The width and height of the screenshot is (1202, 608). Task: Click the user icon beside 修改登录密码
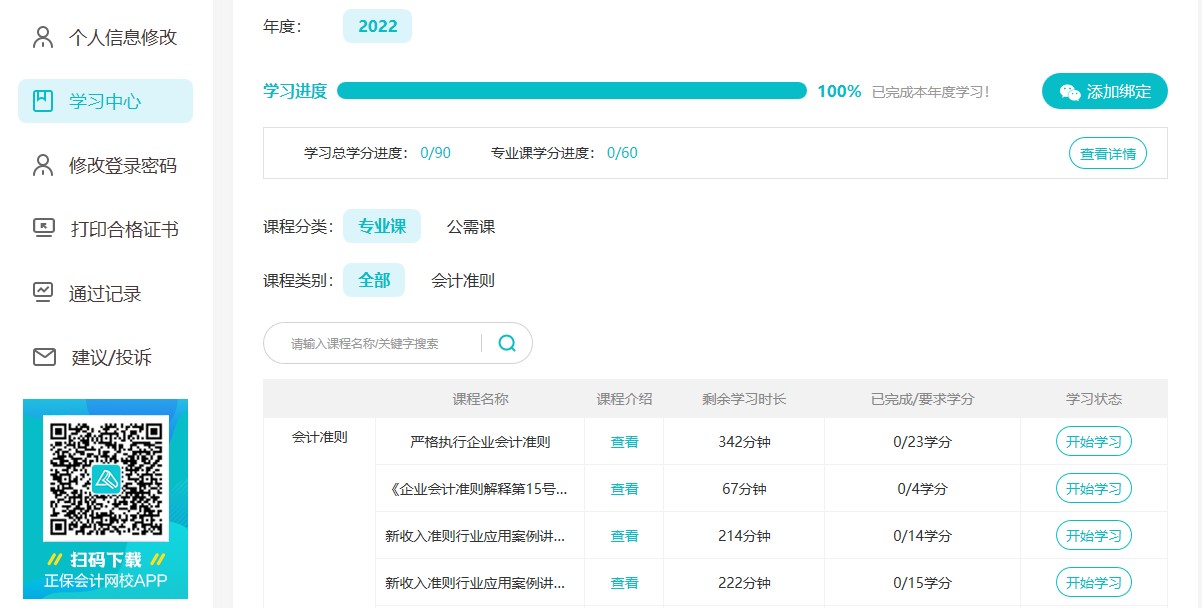[43, 165]
